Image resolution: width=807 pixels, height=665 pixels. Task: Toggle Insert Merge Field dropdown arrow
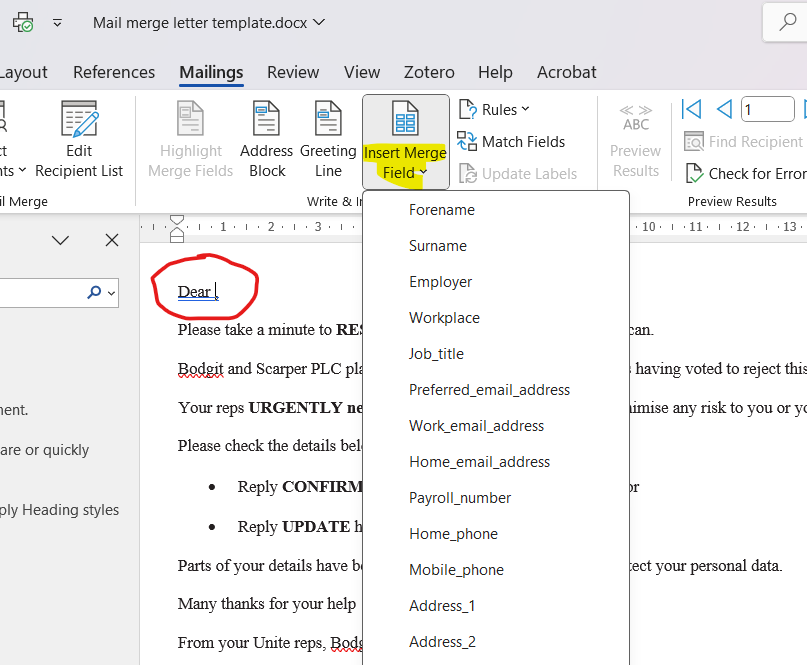[x=423, y=172]
